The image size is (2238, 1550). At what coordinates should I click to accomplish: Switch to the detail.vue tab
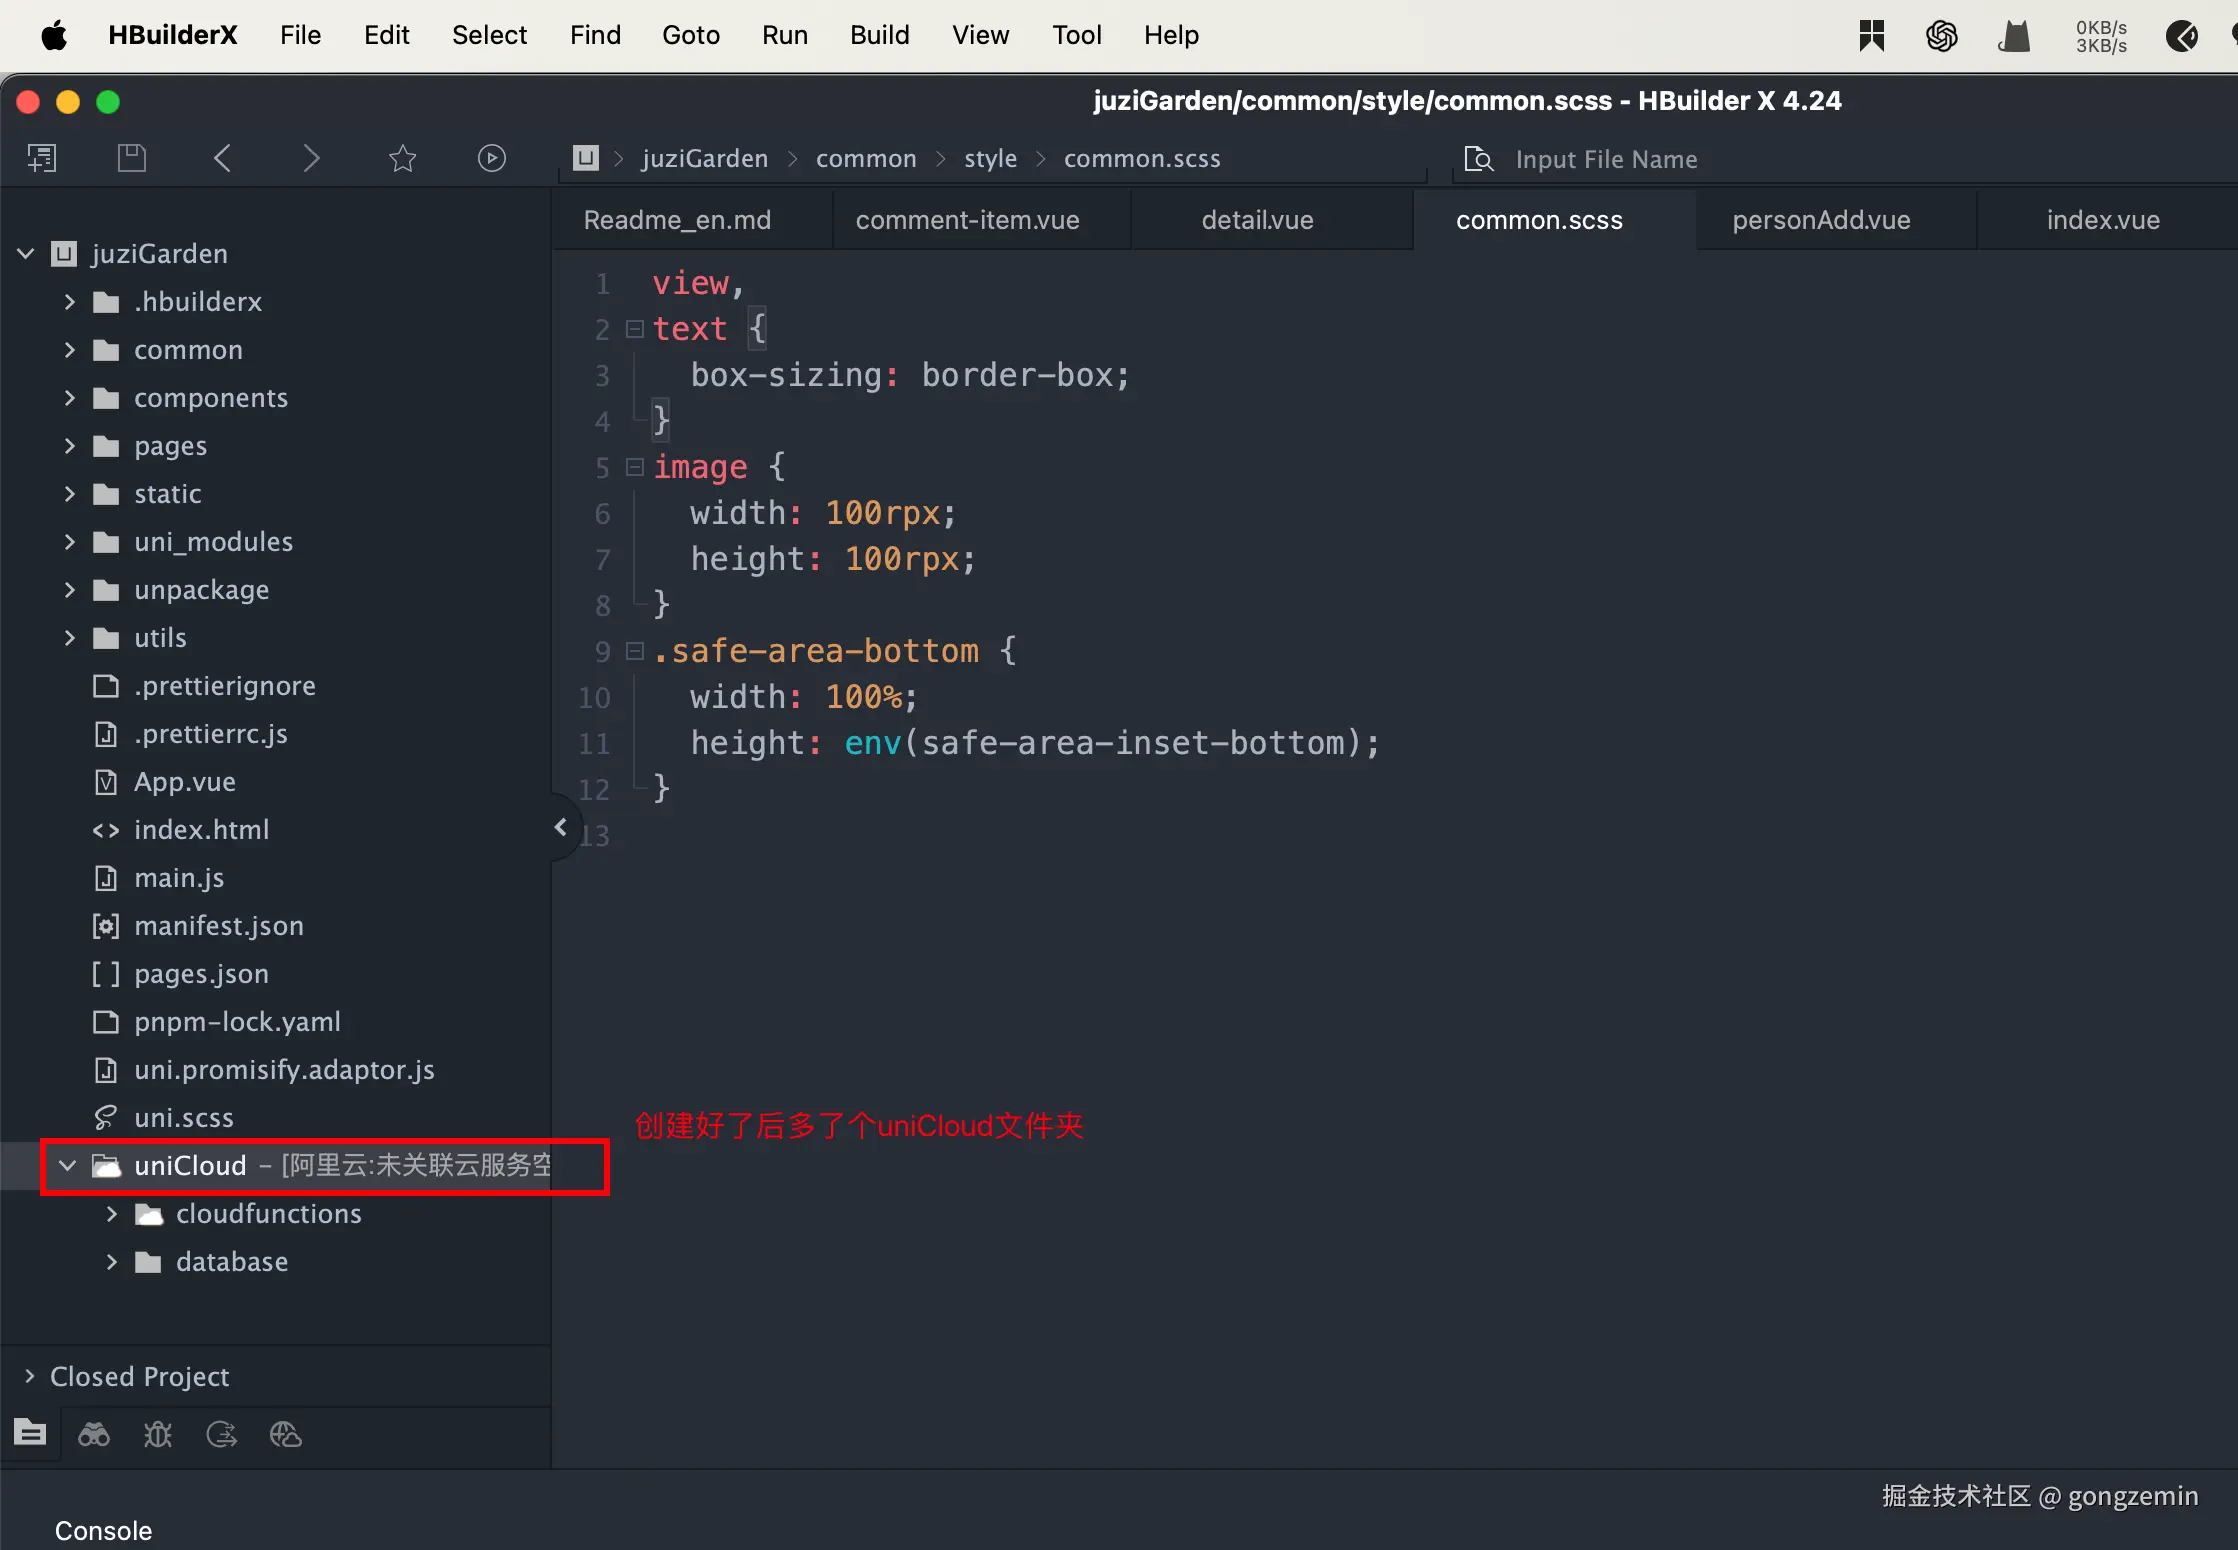pos(1257,220)
